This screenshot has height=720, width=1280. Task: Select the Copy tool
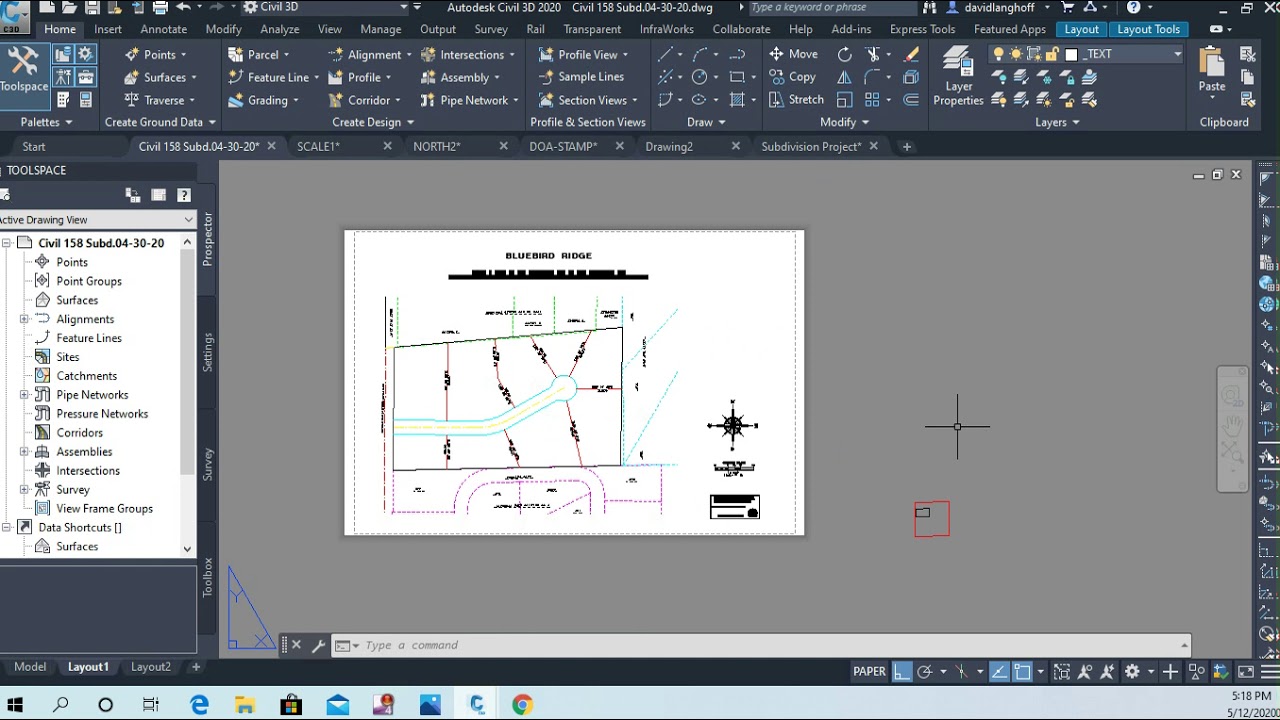(793, 77)
